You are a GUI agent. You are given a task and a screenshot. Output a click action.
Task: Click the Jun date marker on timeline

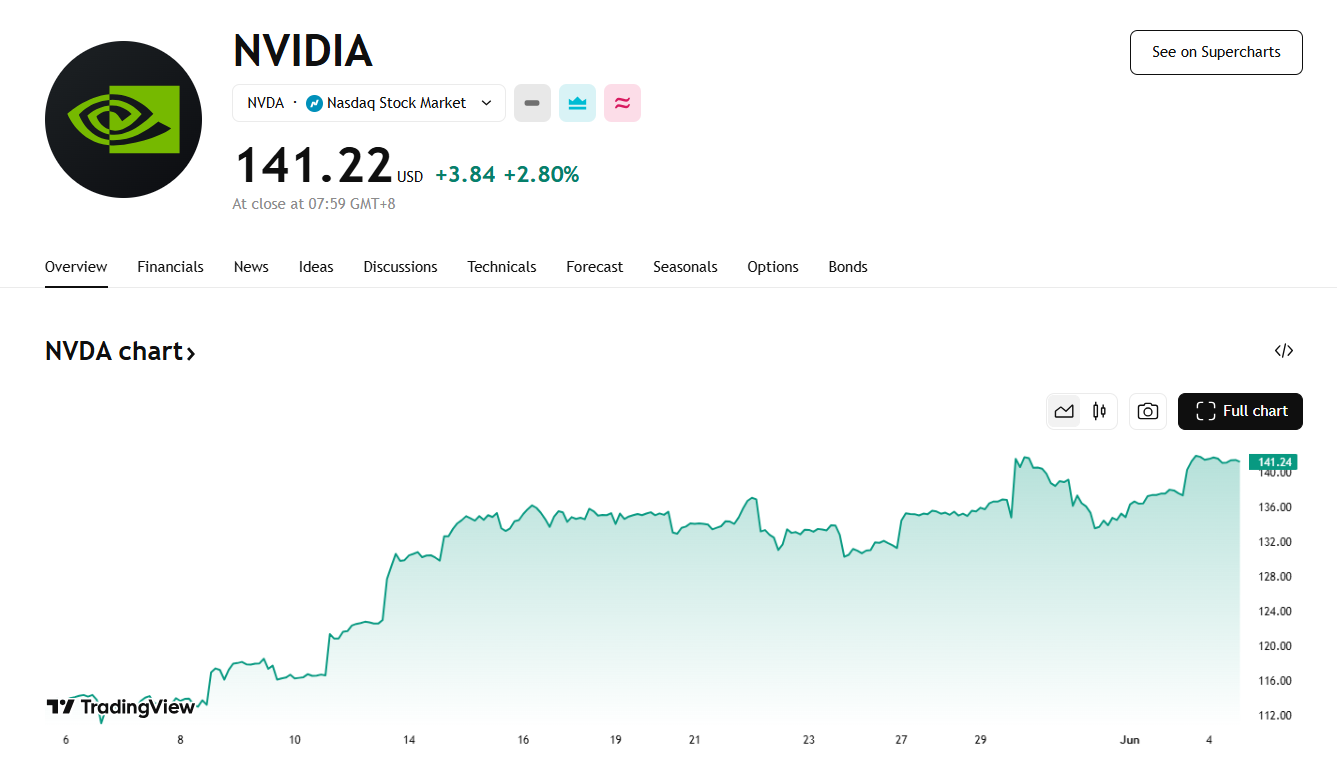click(1129, 740)
